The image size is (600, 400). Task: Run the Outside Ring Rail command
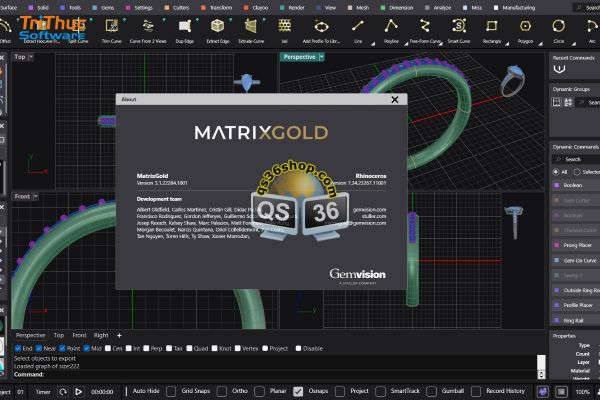(x=575, y=290)
